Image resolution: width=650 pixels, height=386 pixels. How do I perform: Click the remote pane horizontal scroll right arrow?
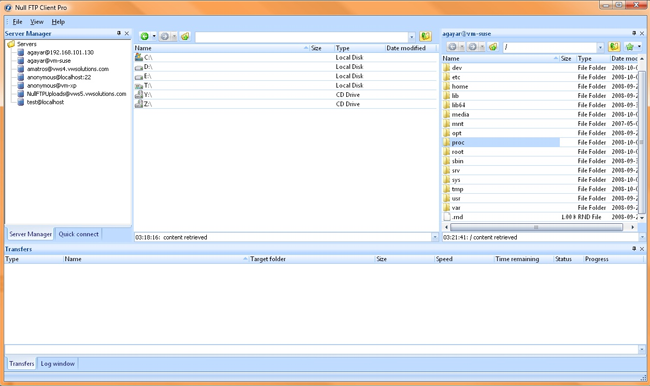coord(633,227)
